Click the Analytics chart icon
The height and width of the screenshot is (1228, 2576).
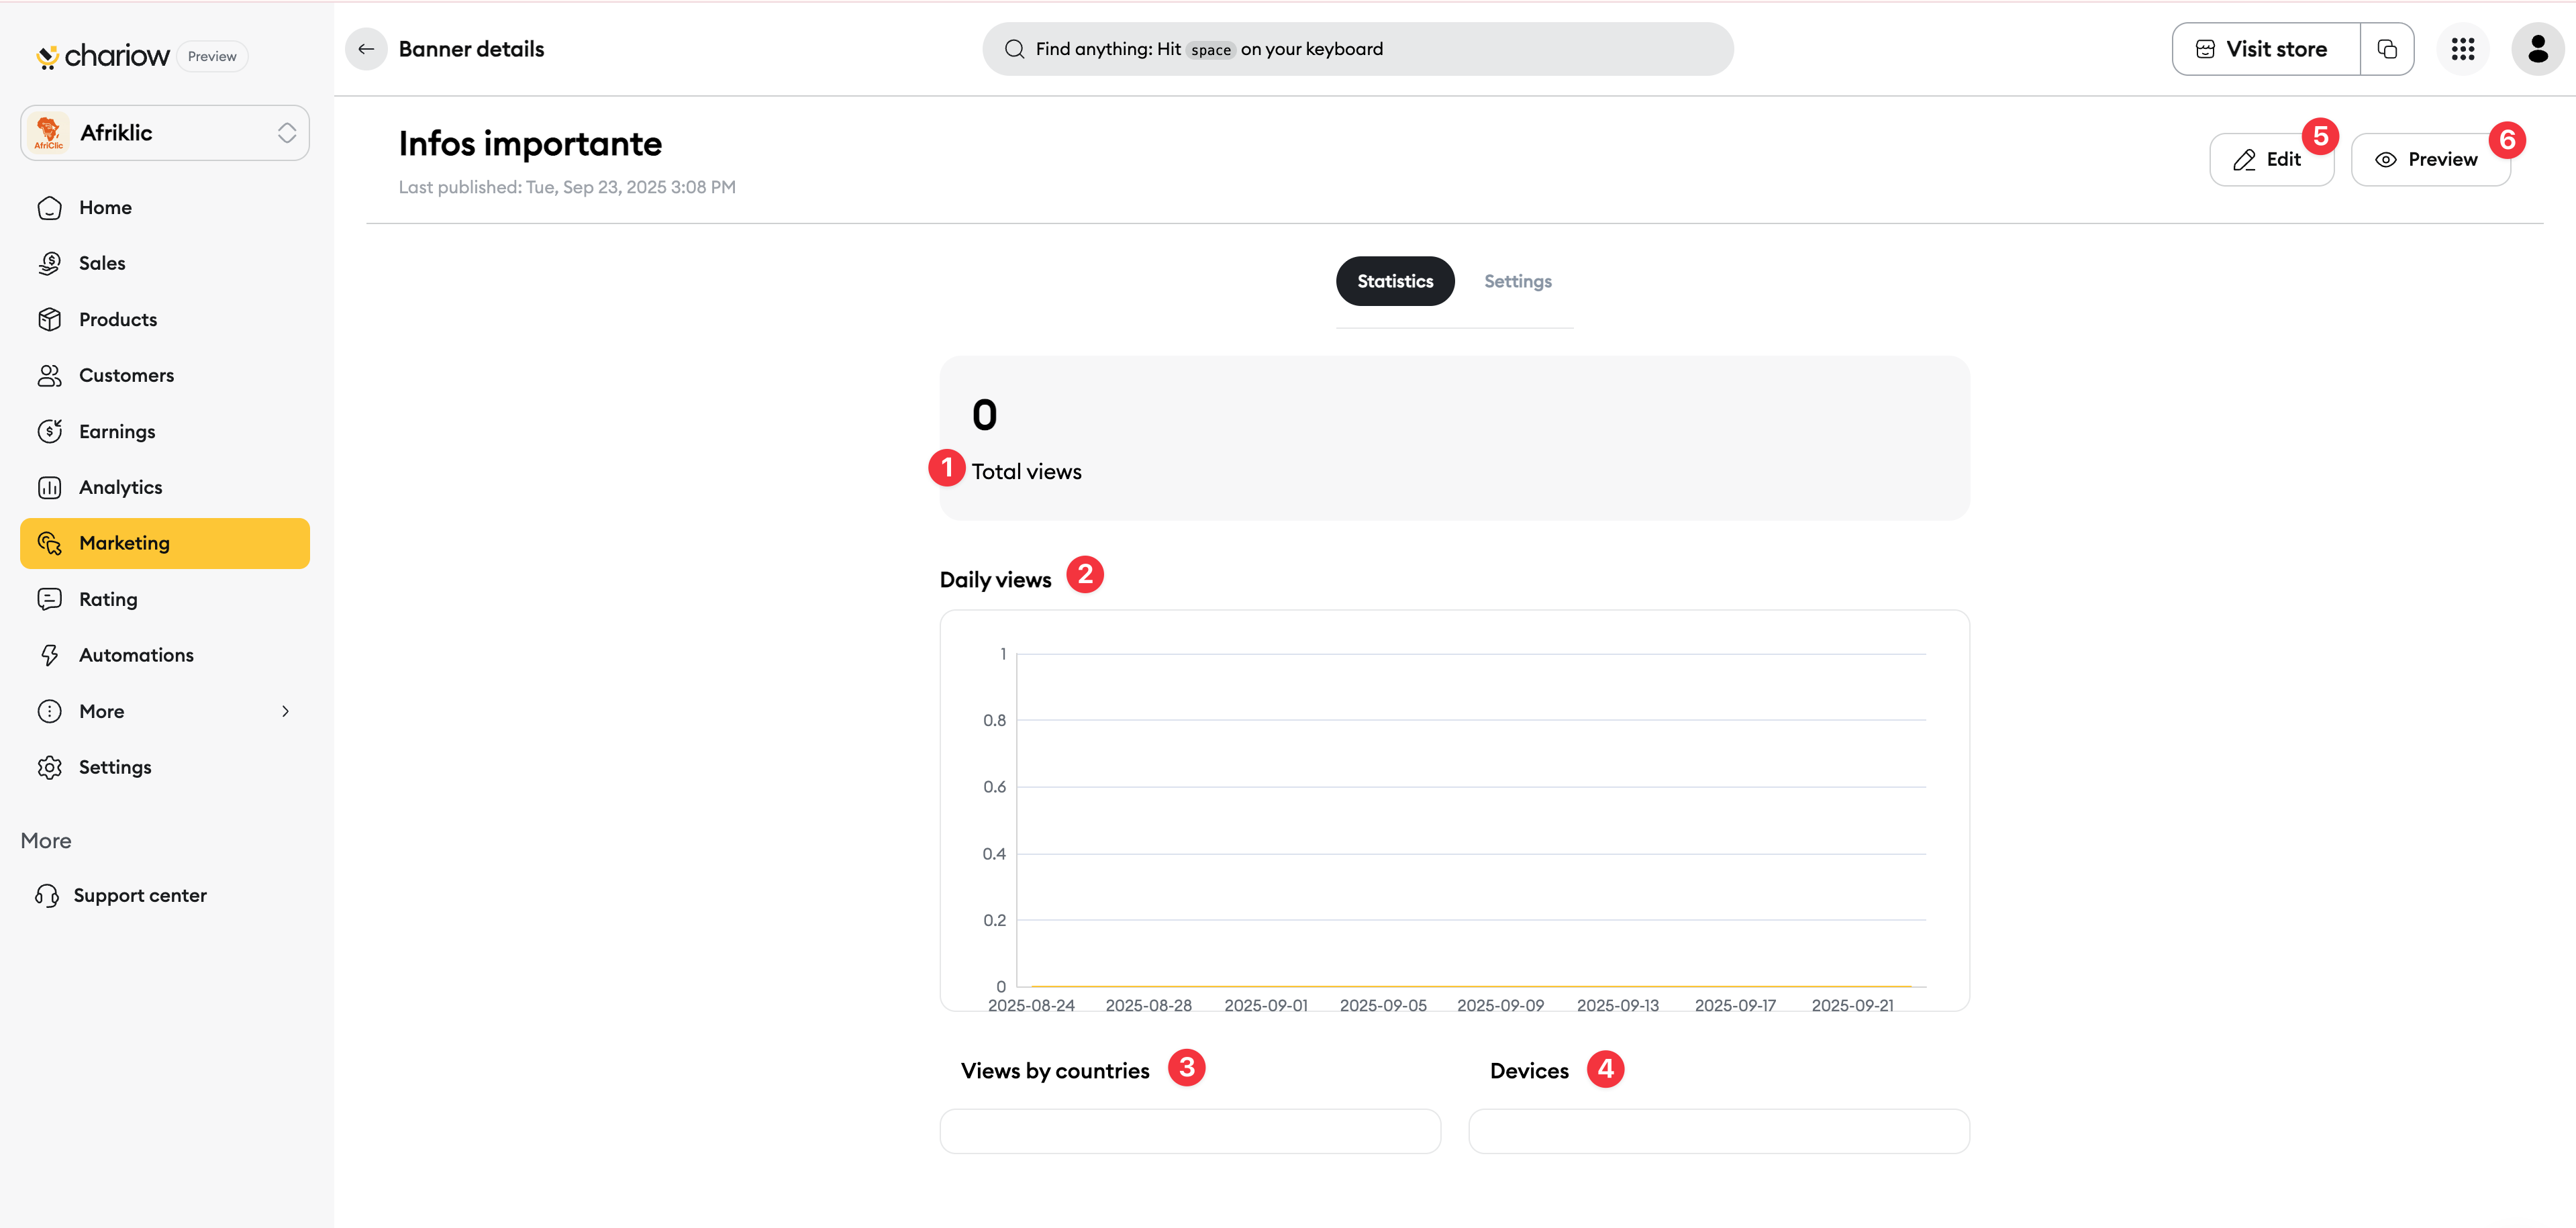click(x=50, y=488)
